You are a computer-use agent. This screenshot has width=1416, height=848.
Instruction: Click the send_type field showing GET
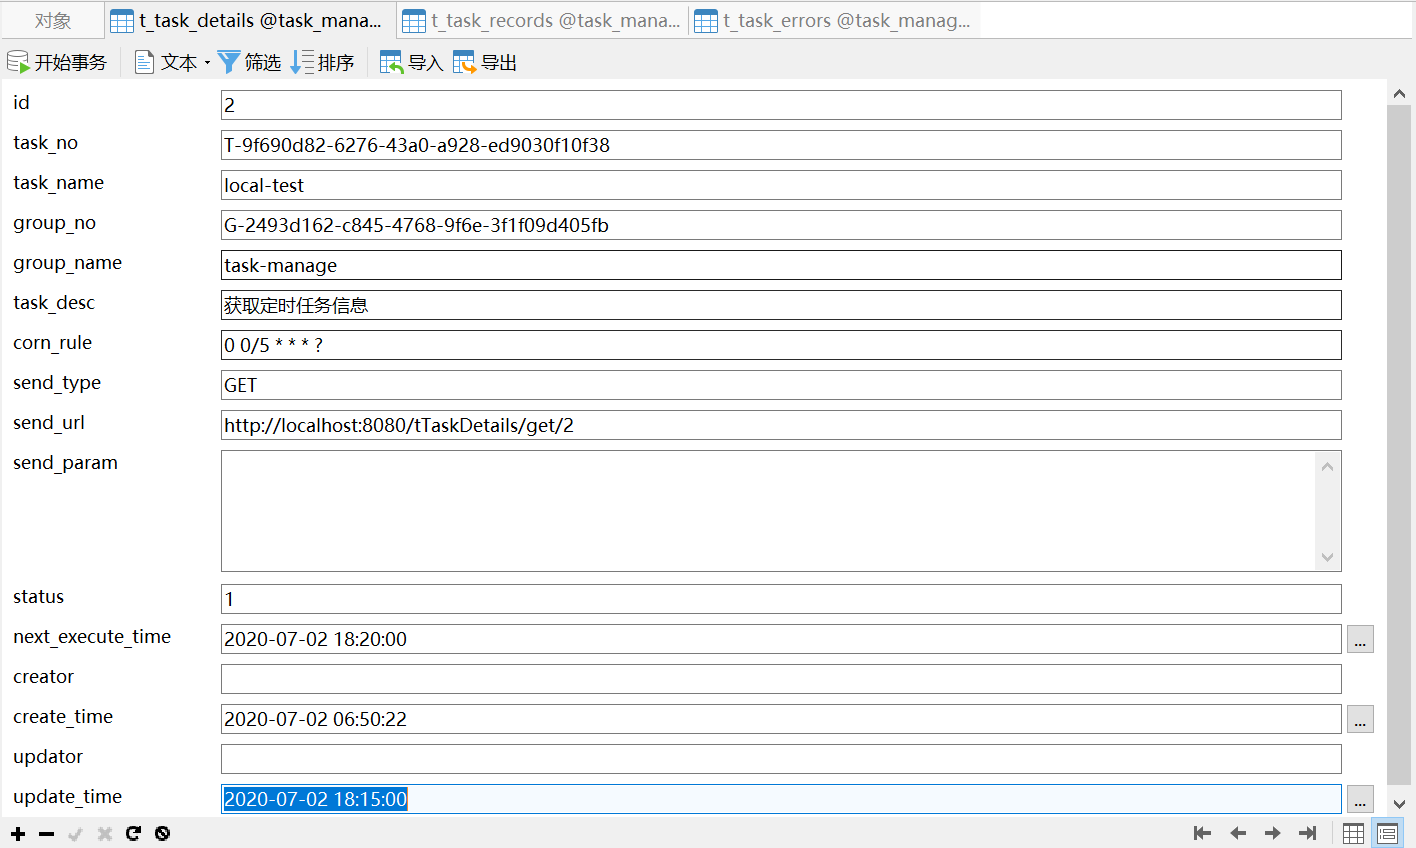point(781,385)
